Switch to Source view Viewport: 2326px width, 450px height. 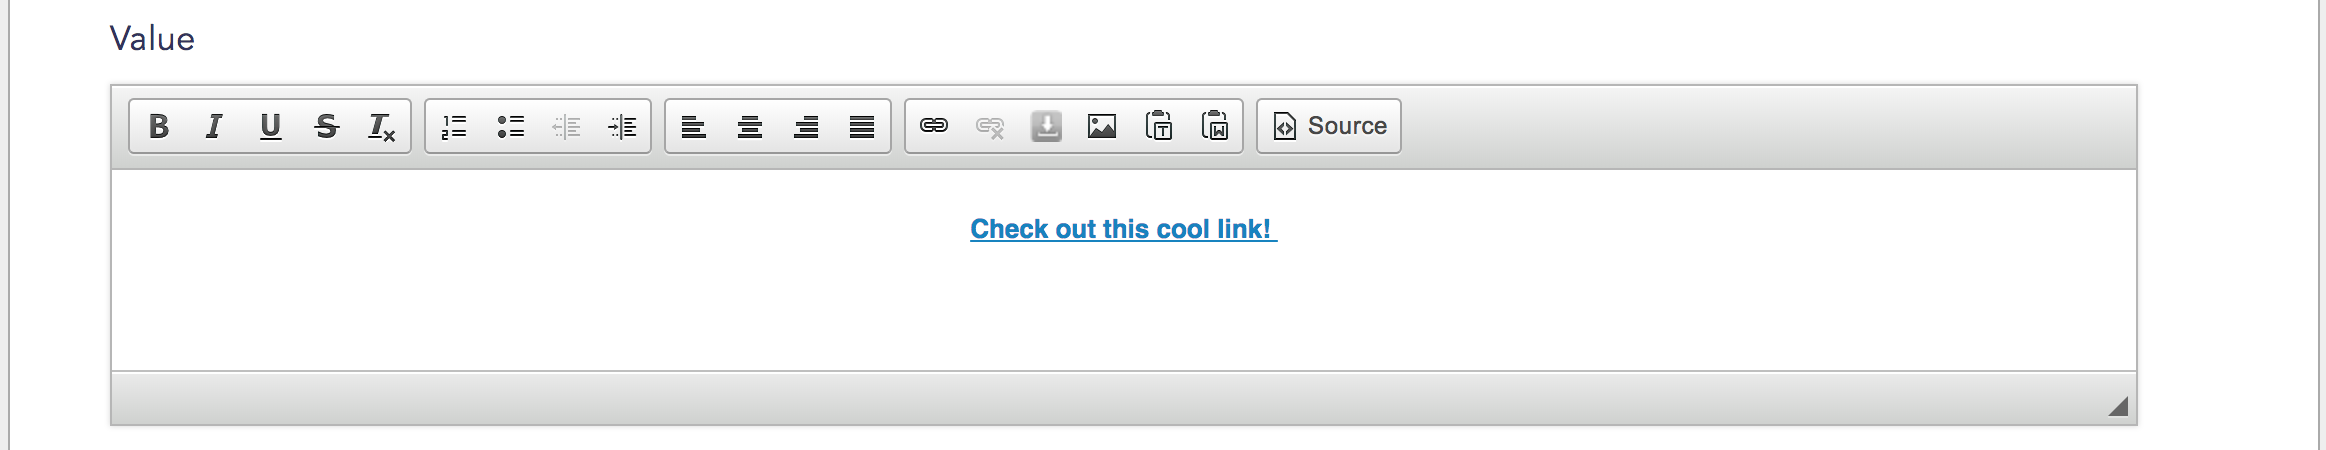(1329, 126)
